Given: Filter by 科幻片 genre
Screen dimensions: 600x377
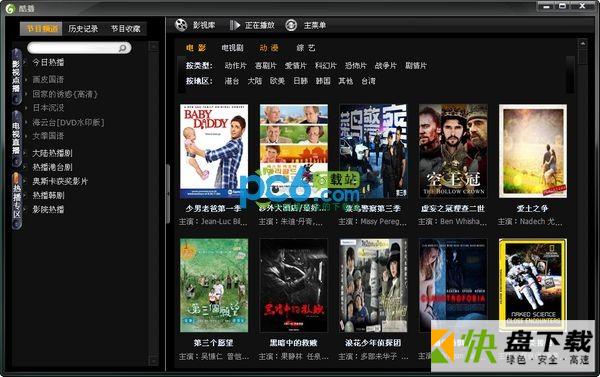Looking at the screenshot, I should click(326, 66).
